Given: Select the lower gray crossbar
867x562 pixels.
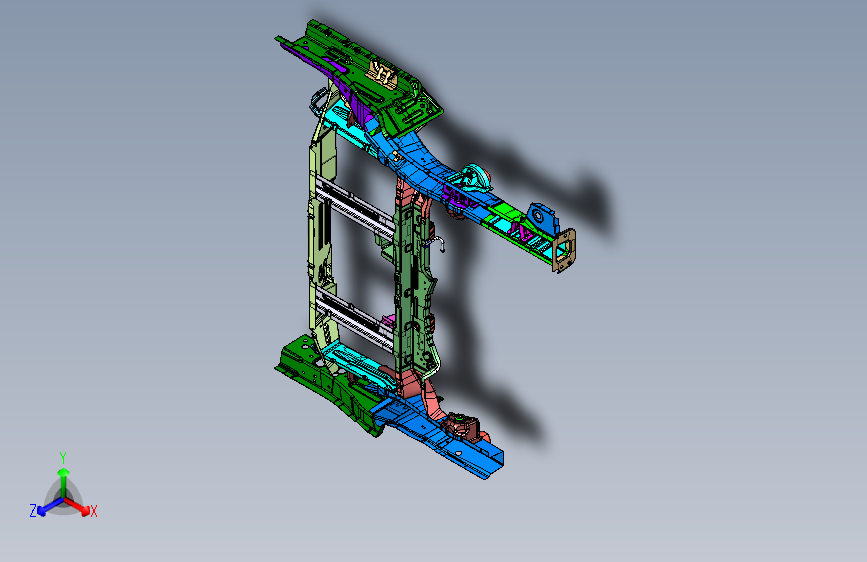Looking at the screenshot, I should 355,318.
